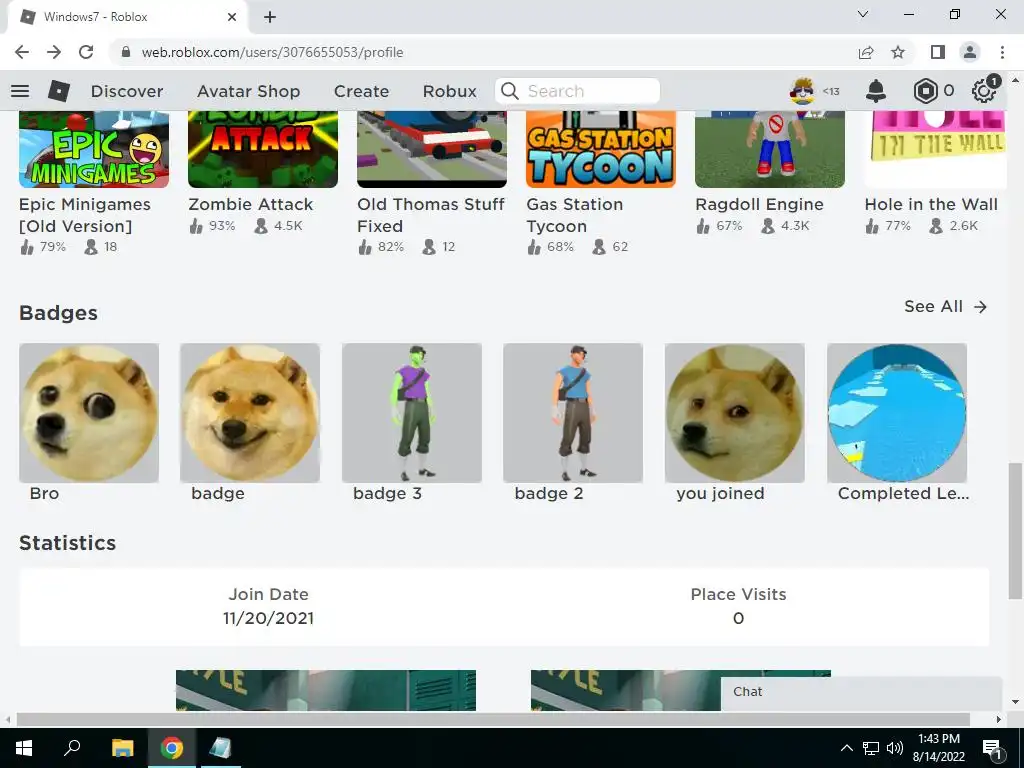The width and height of the screenshot is (1024, 768).
Task: Click the vertical page scrollbar thumb
Action: tap(1014, 530)
